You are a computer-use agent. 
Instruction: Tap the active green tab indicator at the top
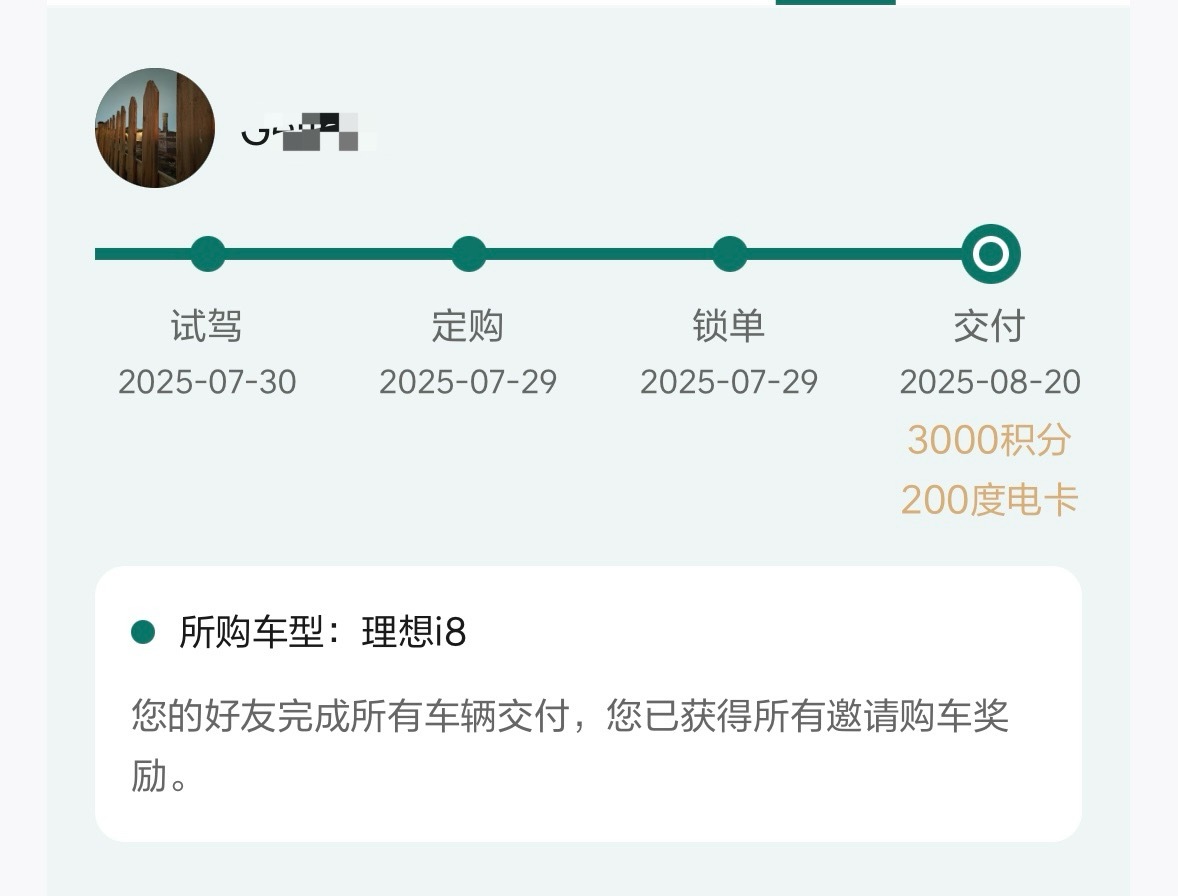pos(835,2)
